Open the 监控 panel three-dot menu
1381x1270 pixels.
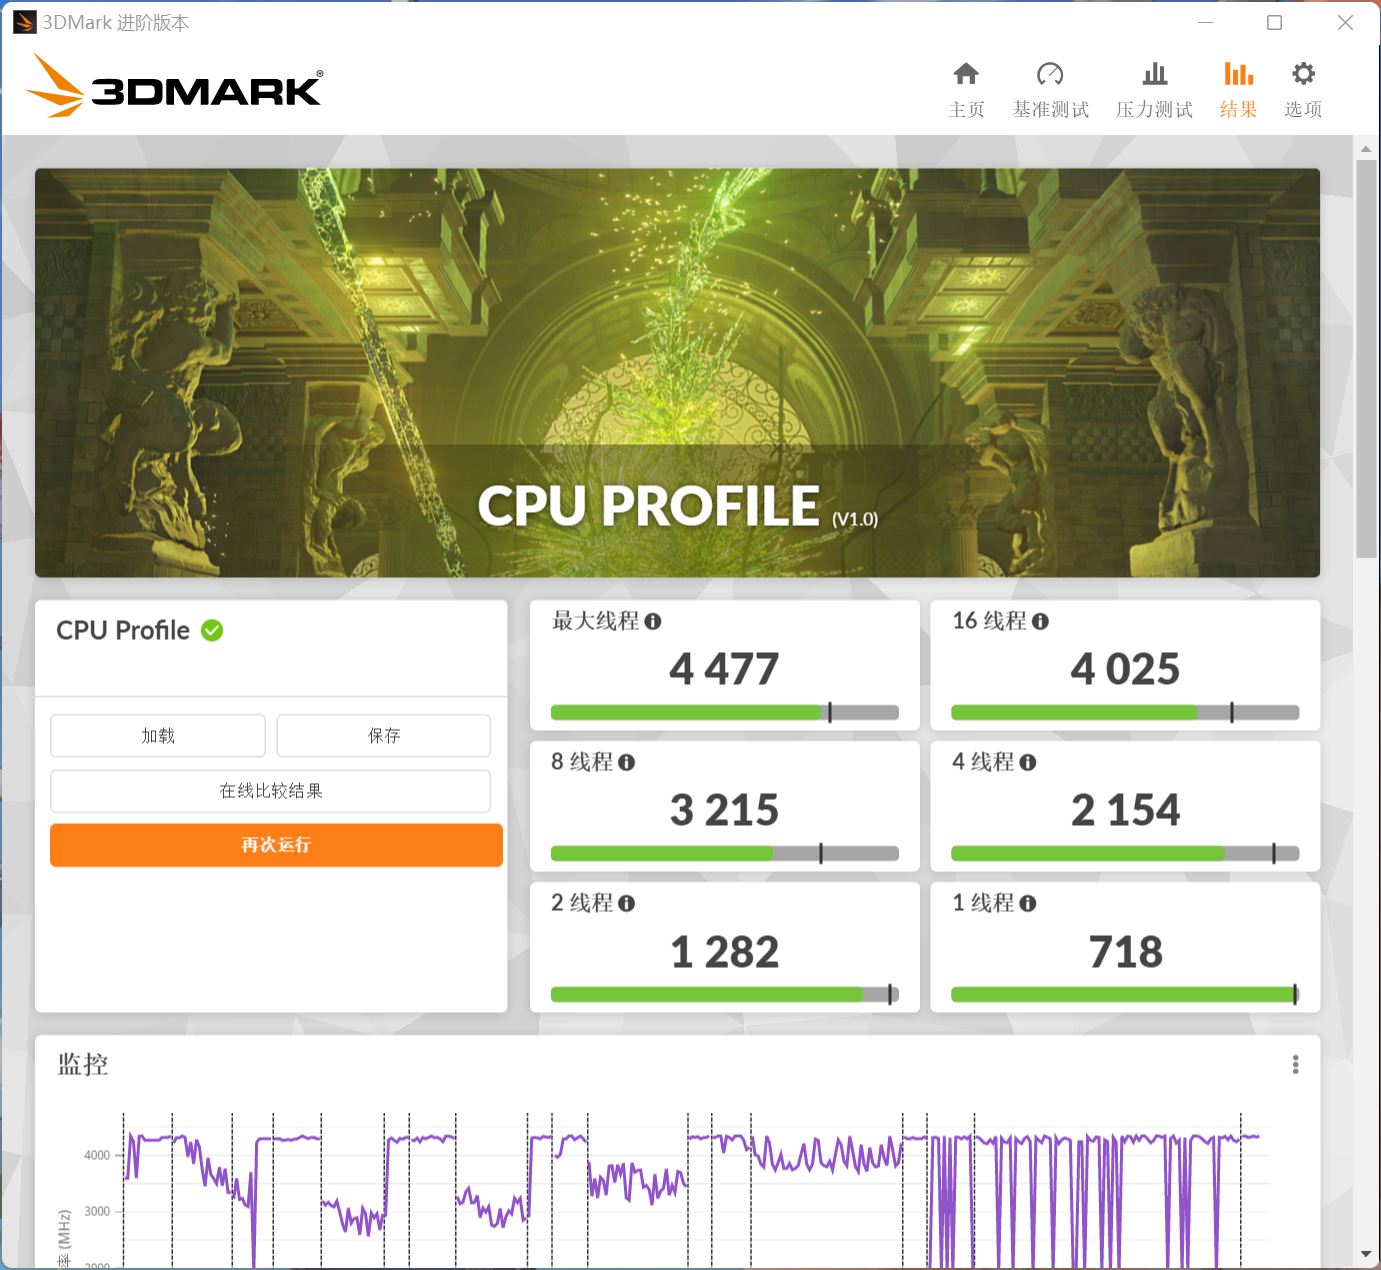(1296, 1065)
